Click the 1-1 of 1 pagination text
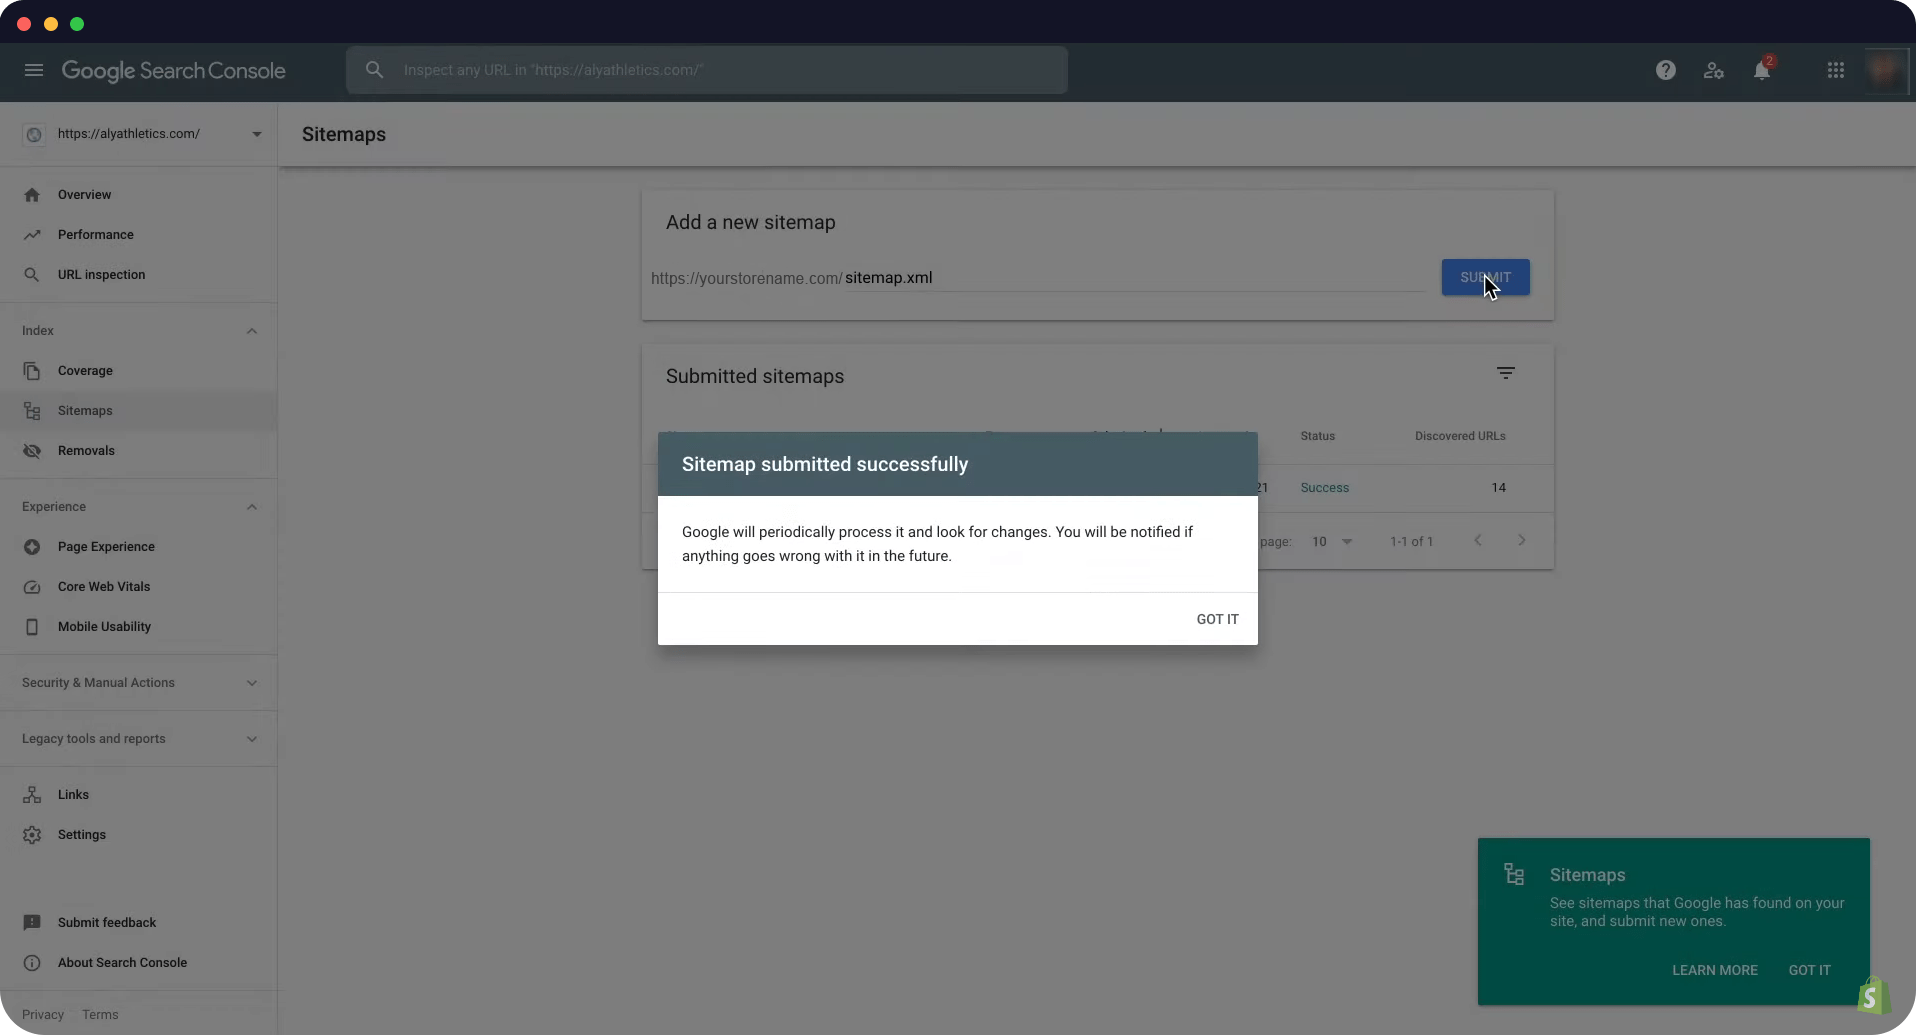 1411,542
